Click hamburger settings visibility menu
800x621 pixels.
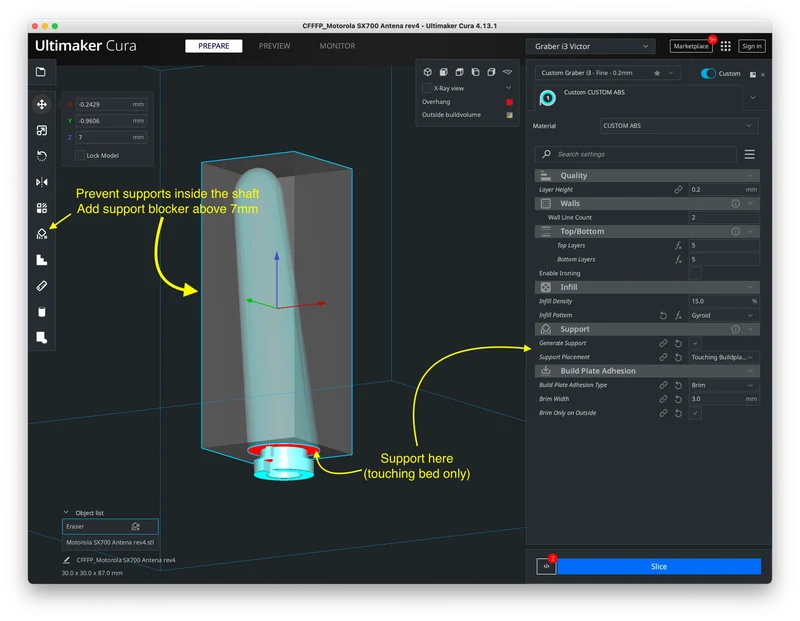[x=749, y=154]
